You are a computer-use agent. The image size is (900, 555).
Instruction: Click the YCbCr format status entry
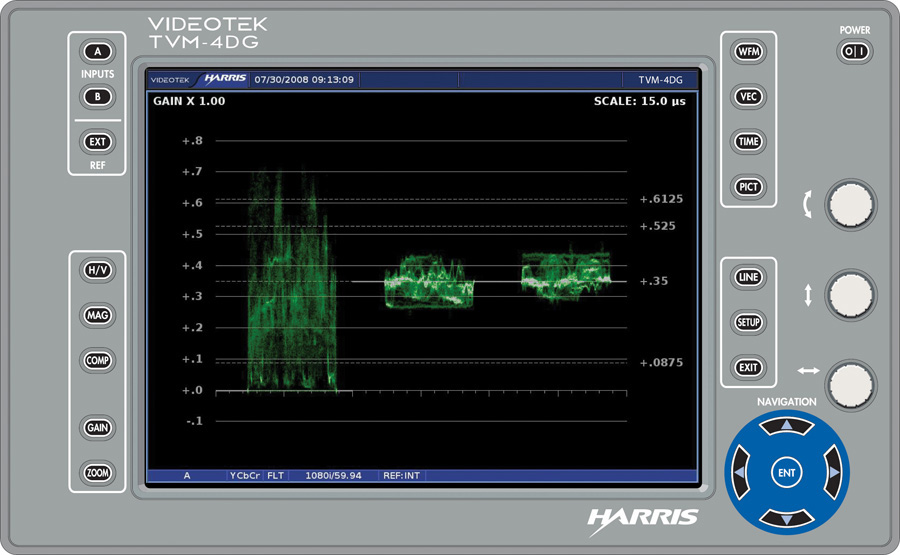tap(245, 476)
